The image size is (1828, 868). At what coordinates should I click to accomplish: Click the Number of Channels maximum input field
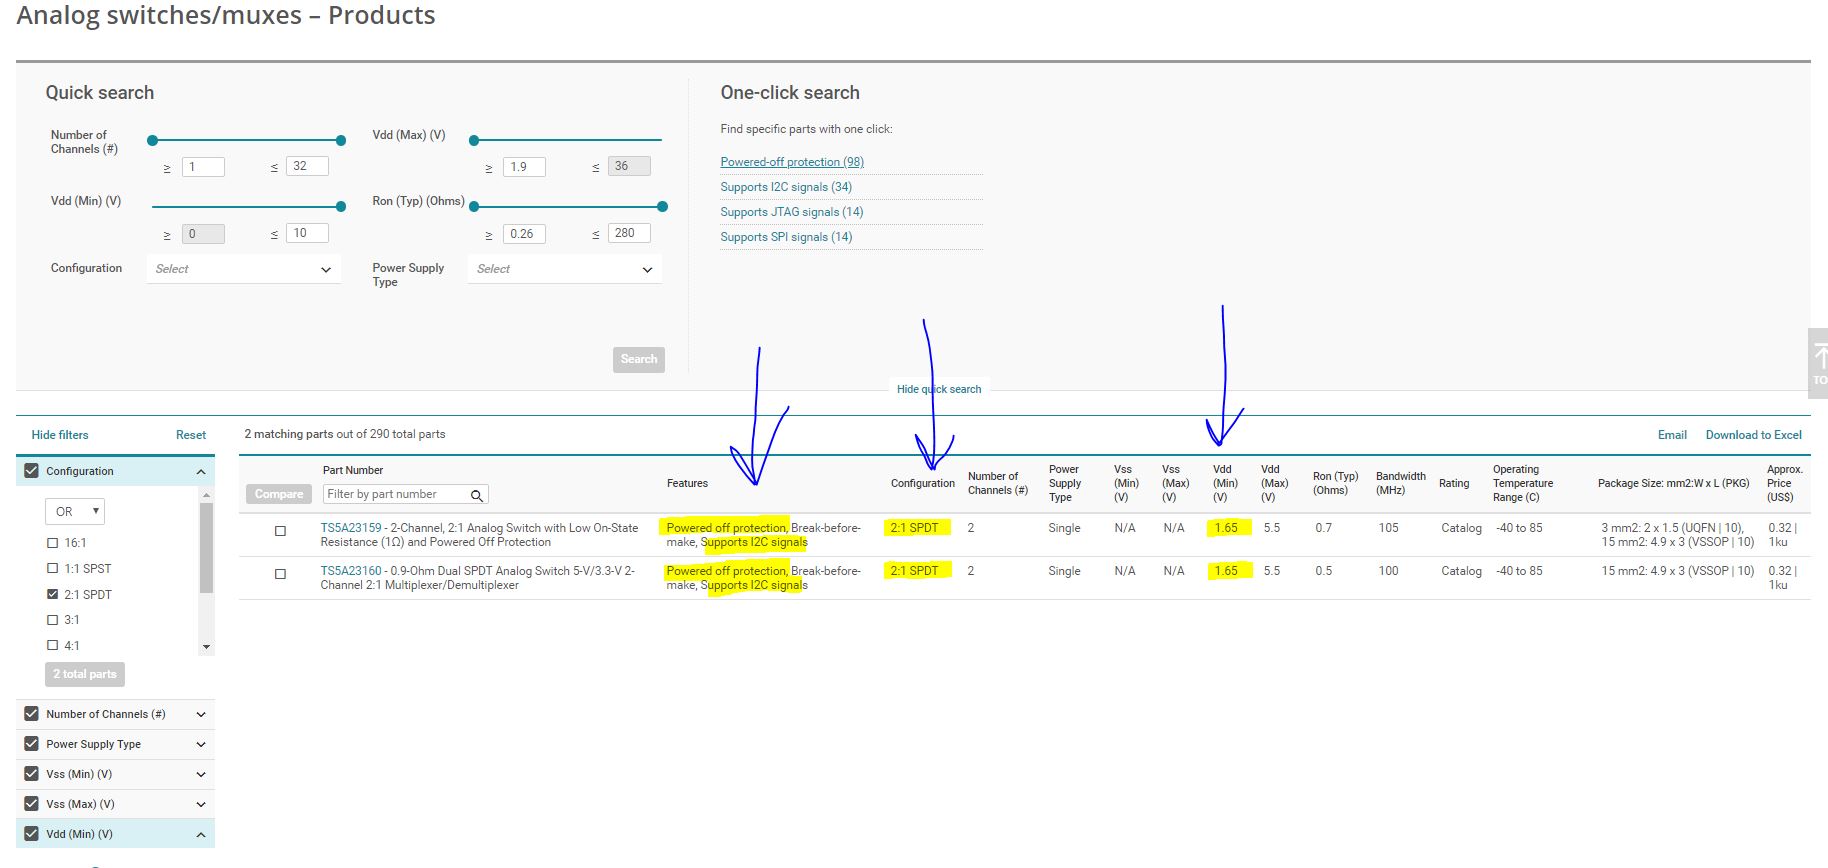307,166
